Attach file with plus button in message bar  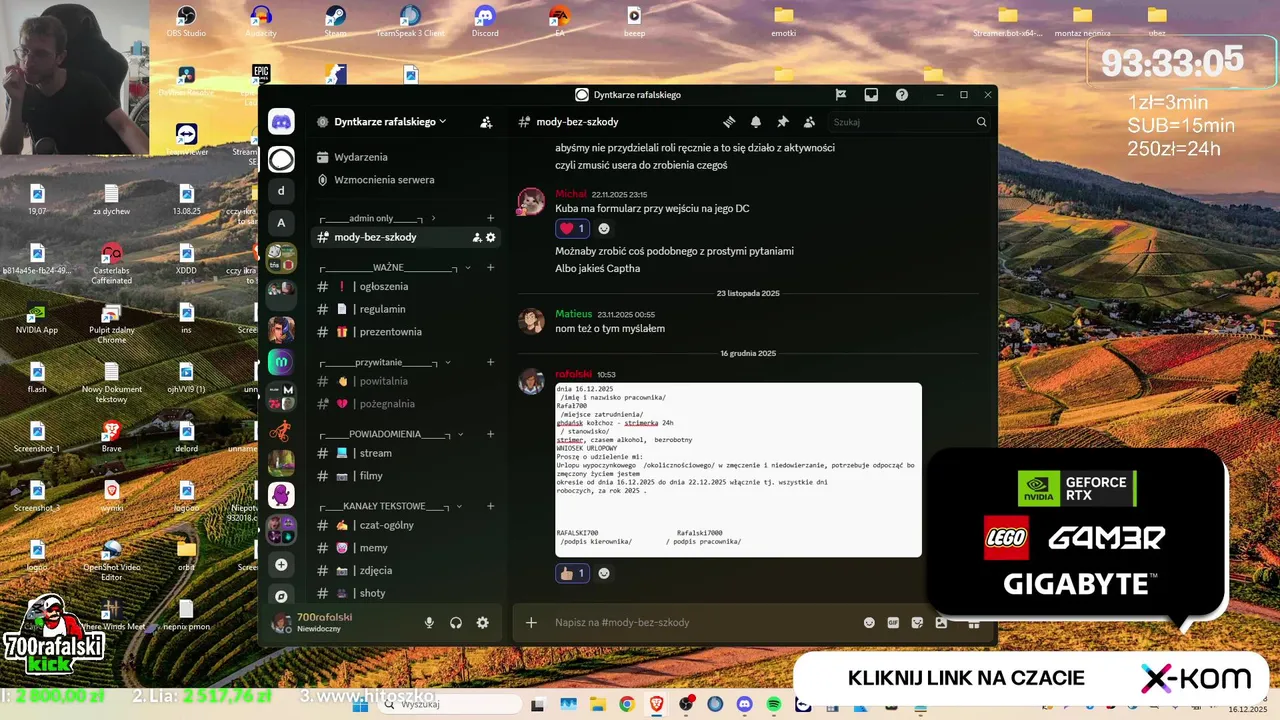[x=531, y=622]
